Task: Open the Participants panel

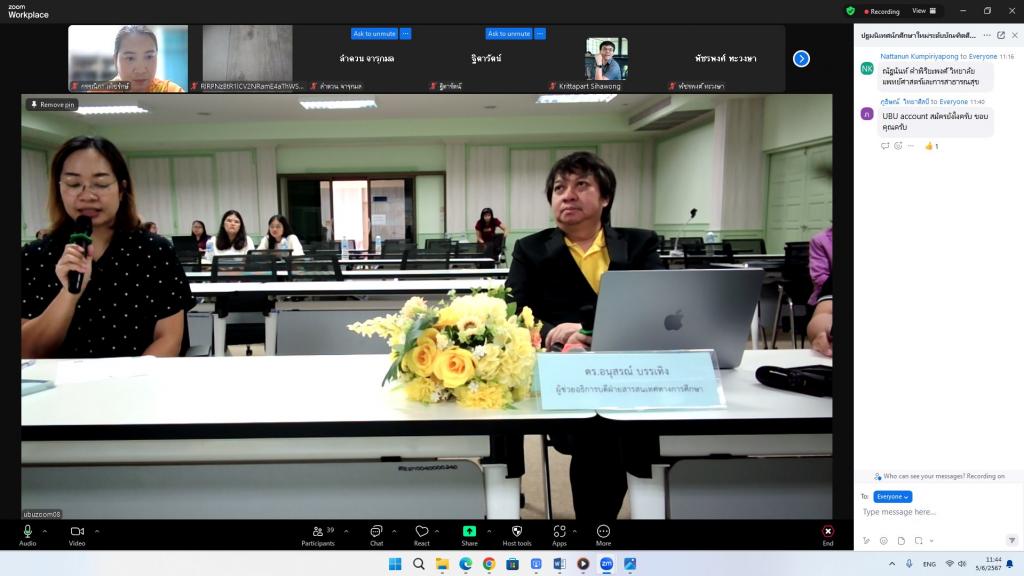Action: [x=318, y=535]
